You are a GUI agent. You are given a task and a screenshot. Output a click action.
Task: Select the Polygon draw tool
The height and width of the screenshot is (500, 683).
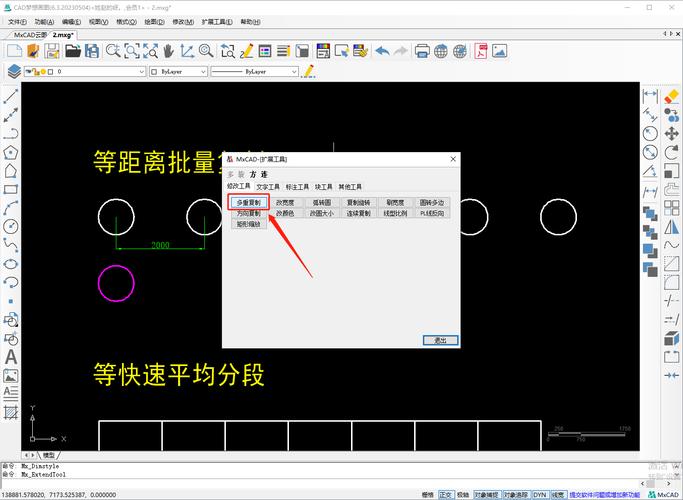tap(10, 152)
